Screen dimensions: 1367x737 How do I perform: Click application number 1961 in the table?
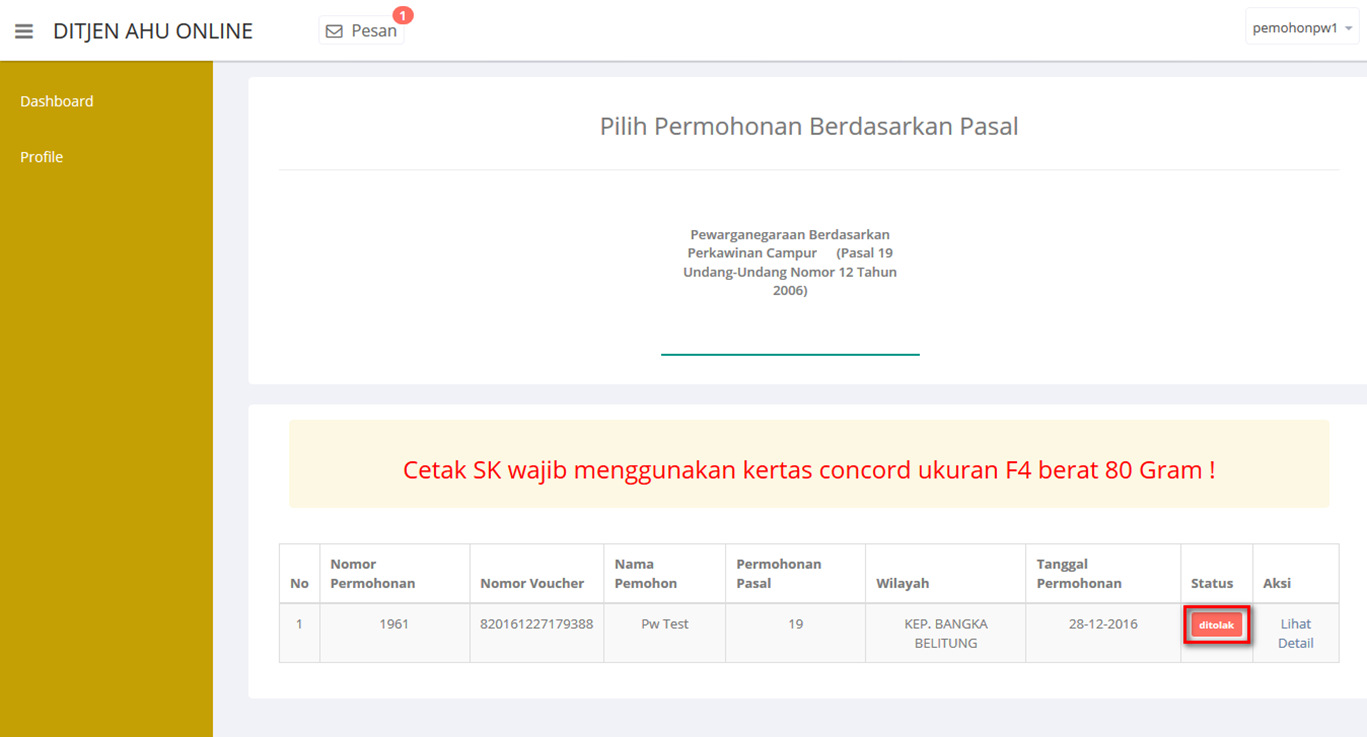pyautogui.click(x=394, y=624)
